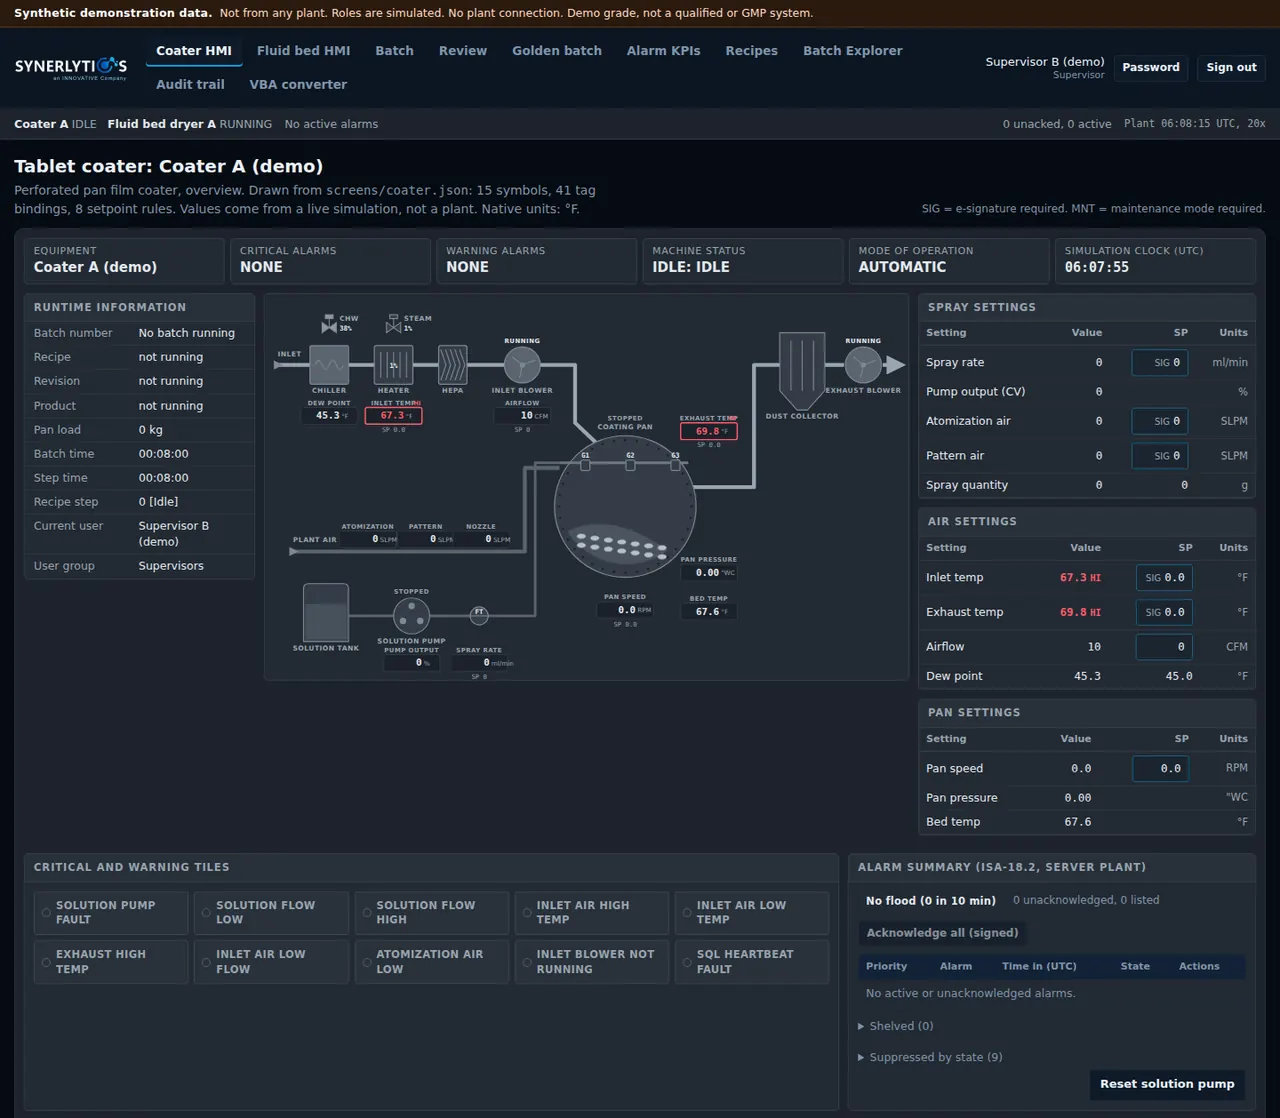Open the VBA converter tab
Image resolution: width=1280 pixels, height=1118 pixels.
(x=298, y=85)
